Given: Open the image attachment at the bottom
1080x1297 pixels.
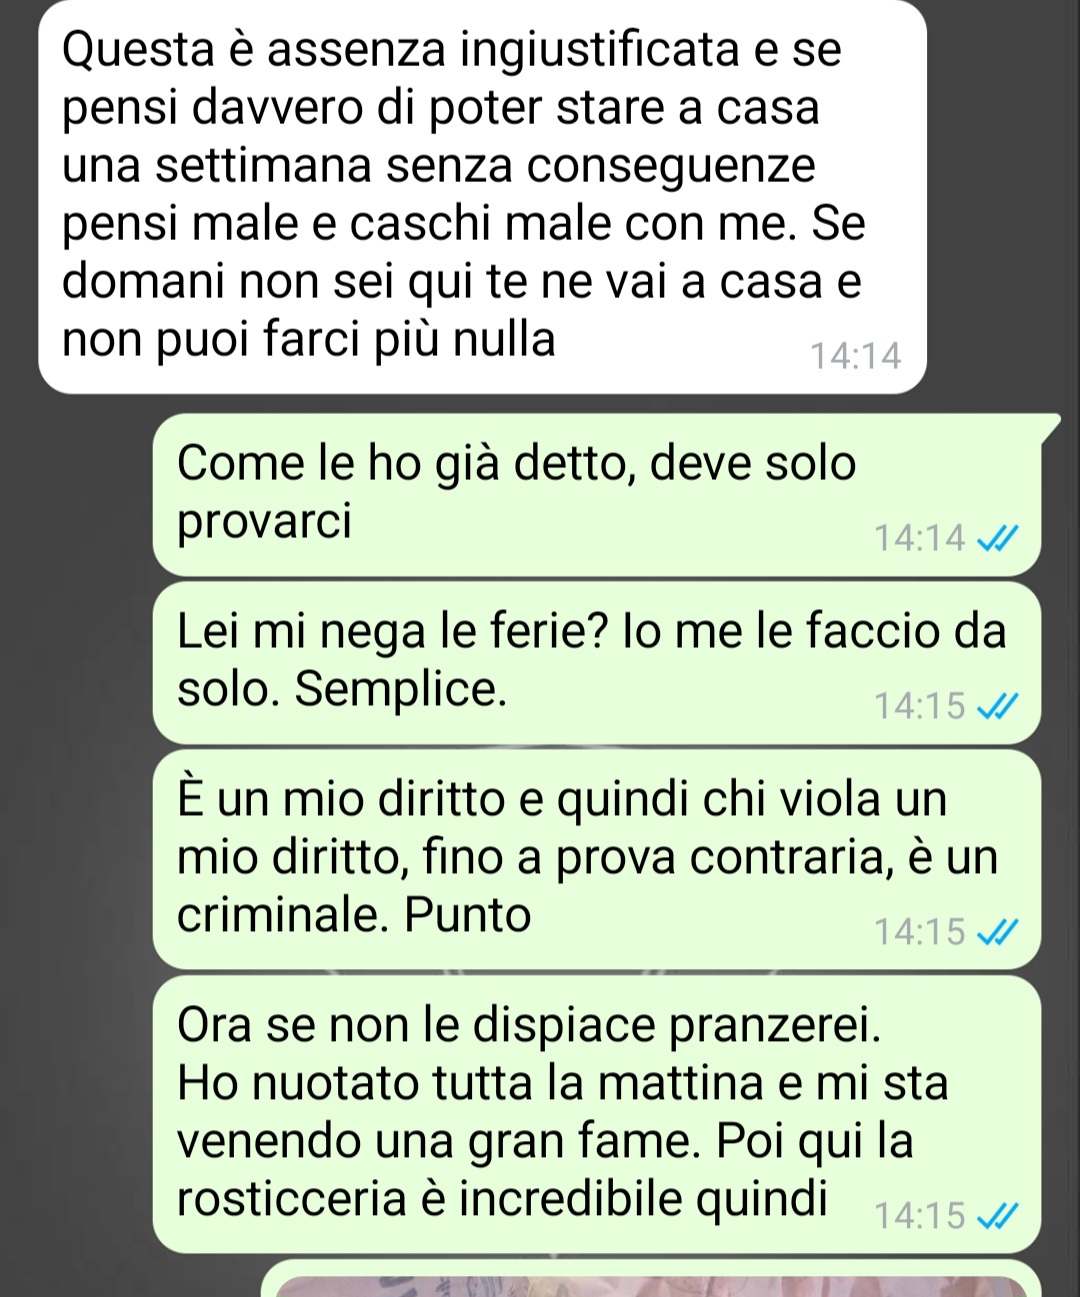Looking at the screenshot, I should click(651, 1280).
